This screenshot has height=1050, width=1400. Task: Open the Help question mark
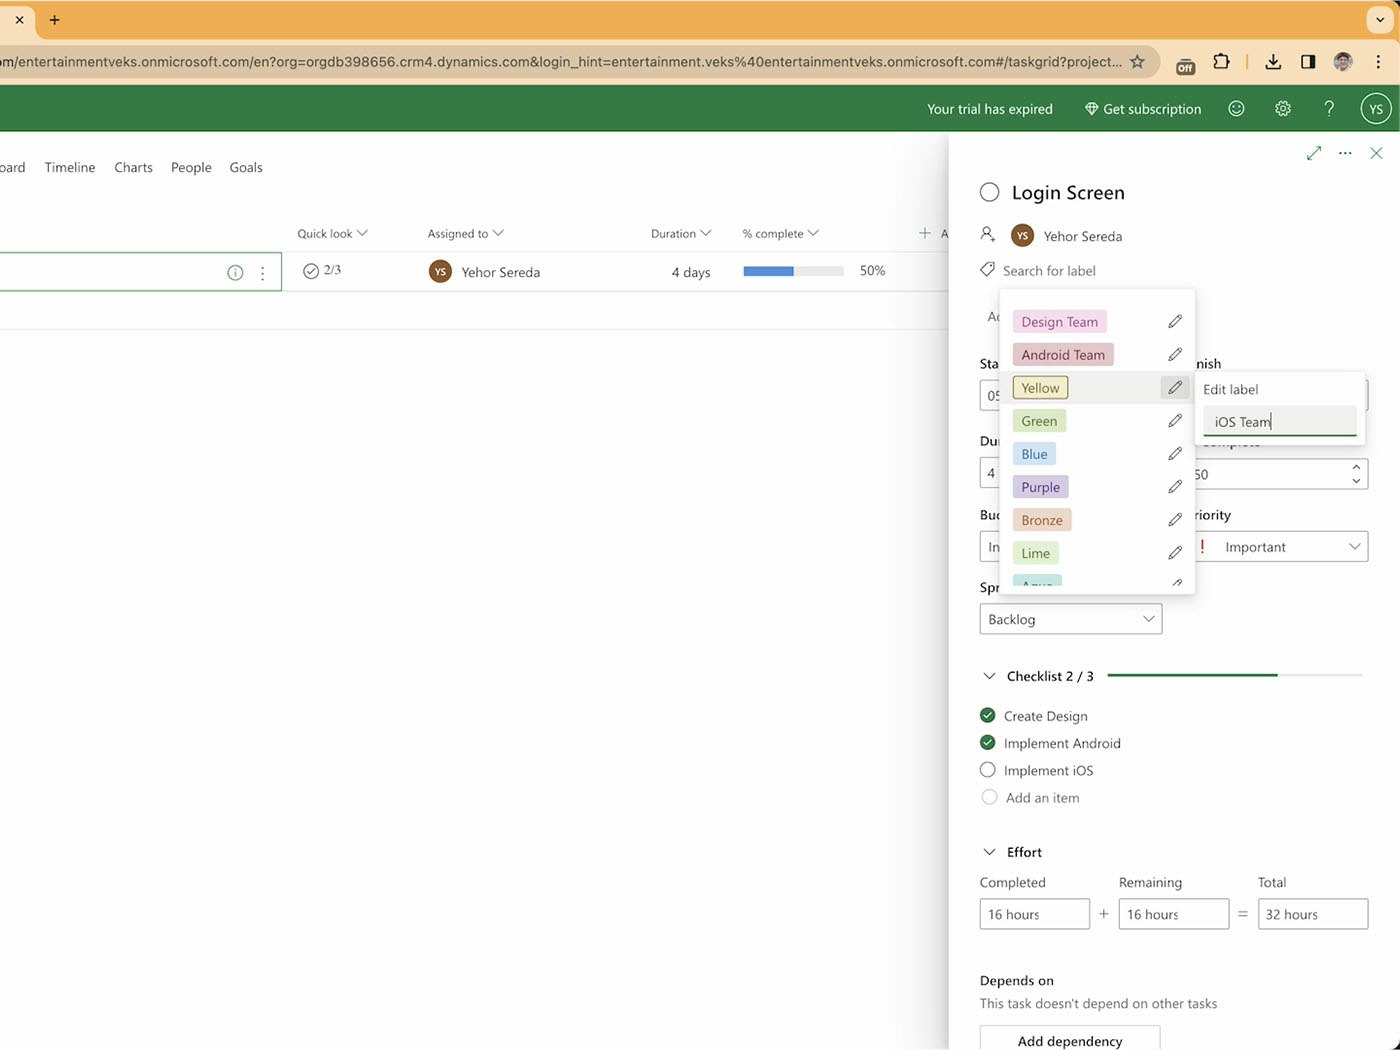[1329, 109]
